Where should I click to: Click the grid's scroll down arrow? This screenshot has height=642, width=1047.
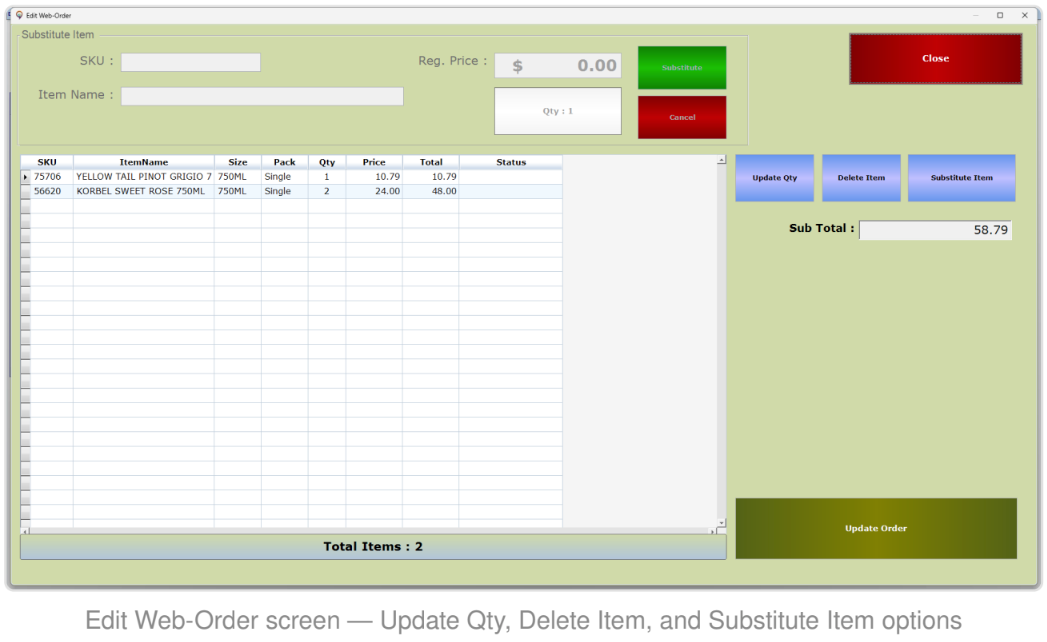pyautogui.click(x=721, y=523)
